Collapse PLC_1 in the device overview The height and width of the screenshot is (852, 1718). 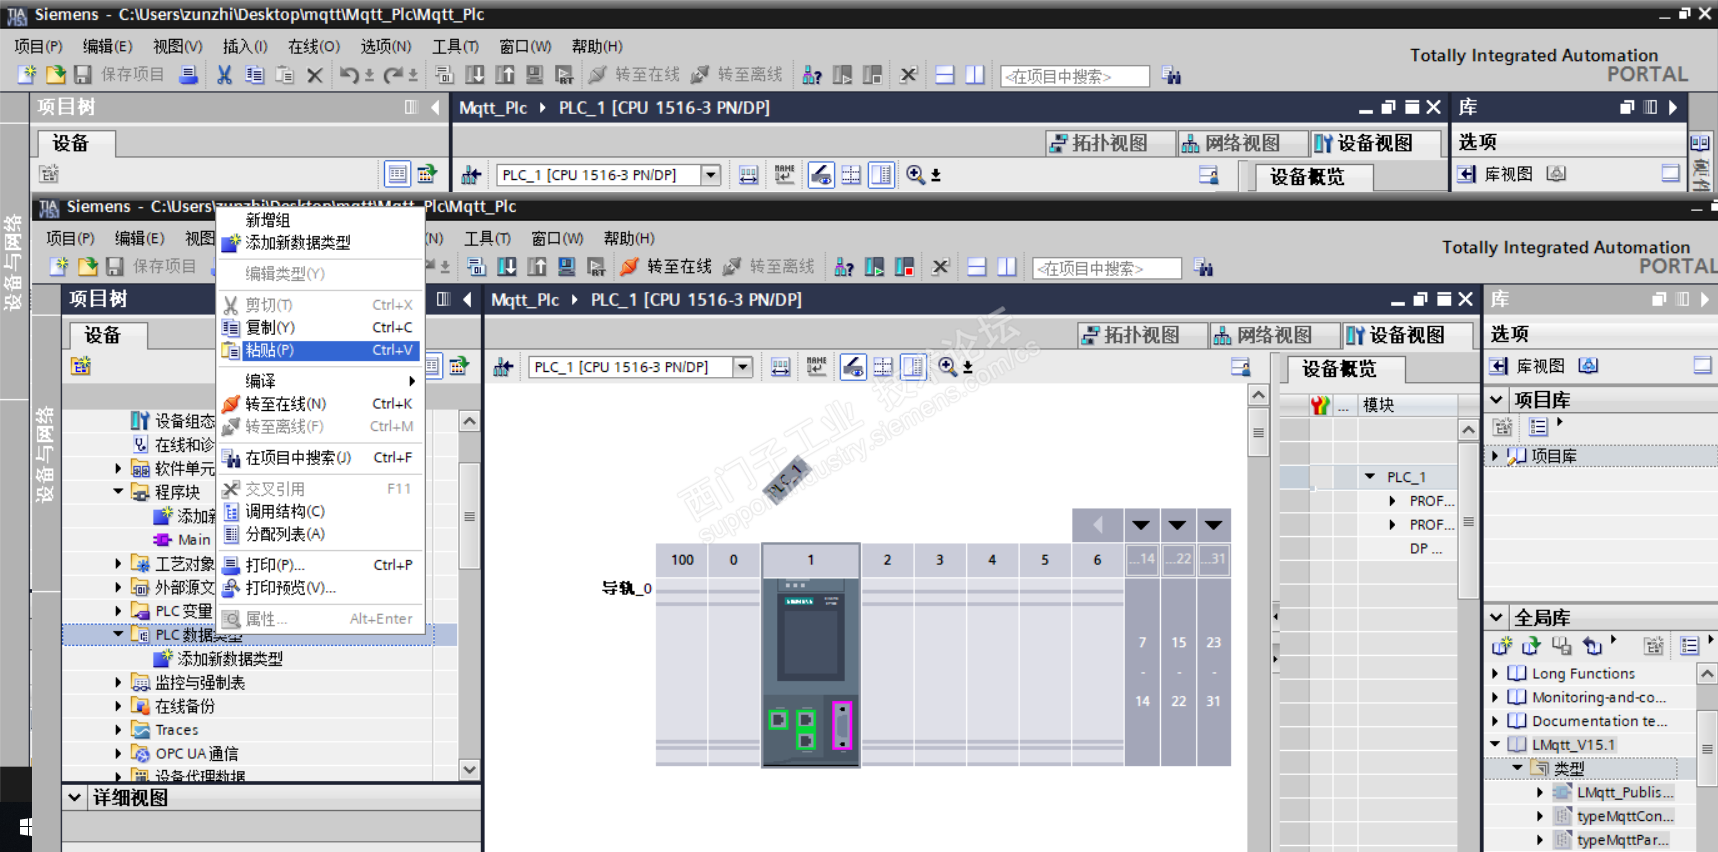[x=1370, y=477]
